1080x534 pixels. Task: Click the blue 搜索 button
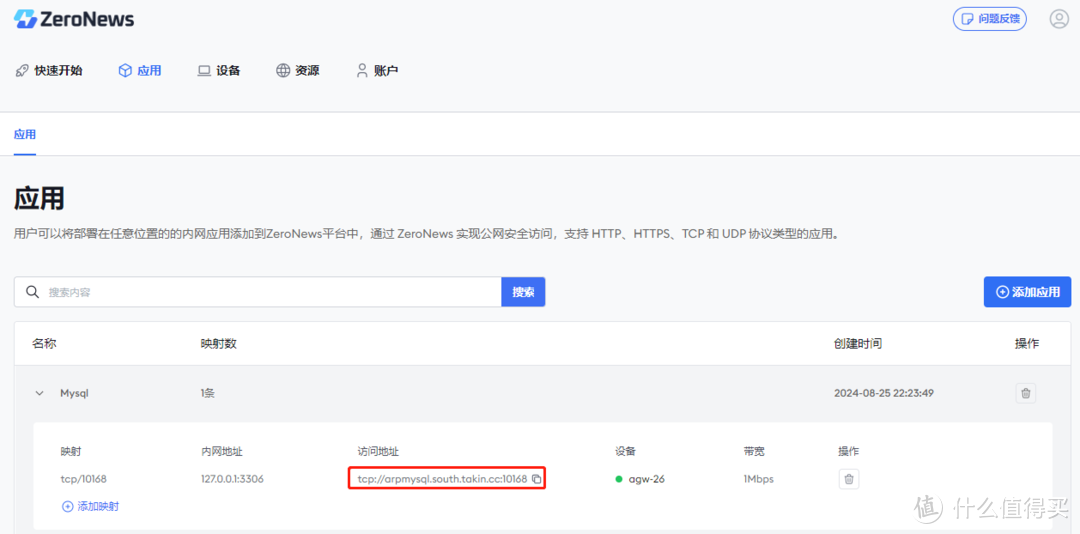[x=523, y=292]
